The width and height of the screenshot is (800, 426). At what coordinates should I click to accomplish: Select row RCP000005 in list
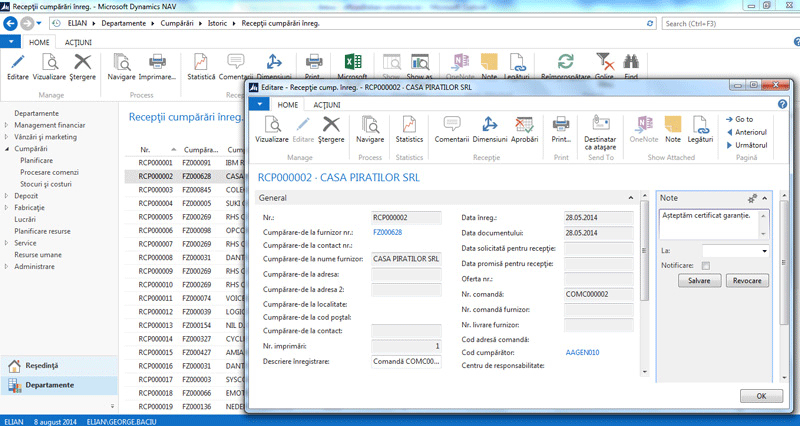(185, 217)
